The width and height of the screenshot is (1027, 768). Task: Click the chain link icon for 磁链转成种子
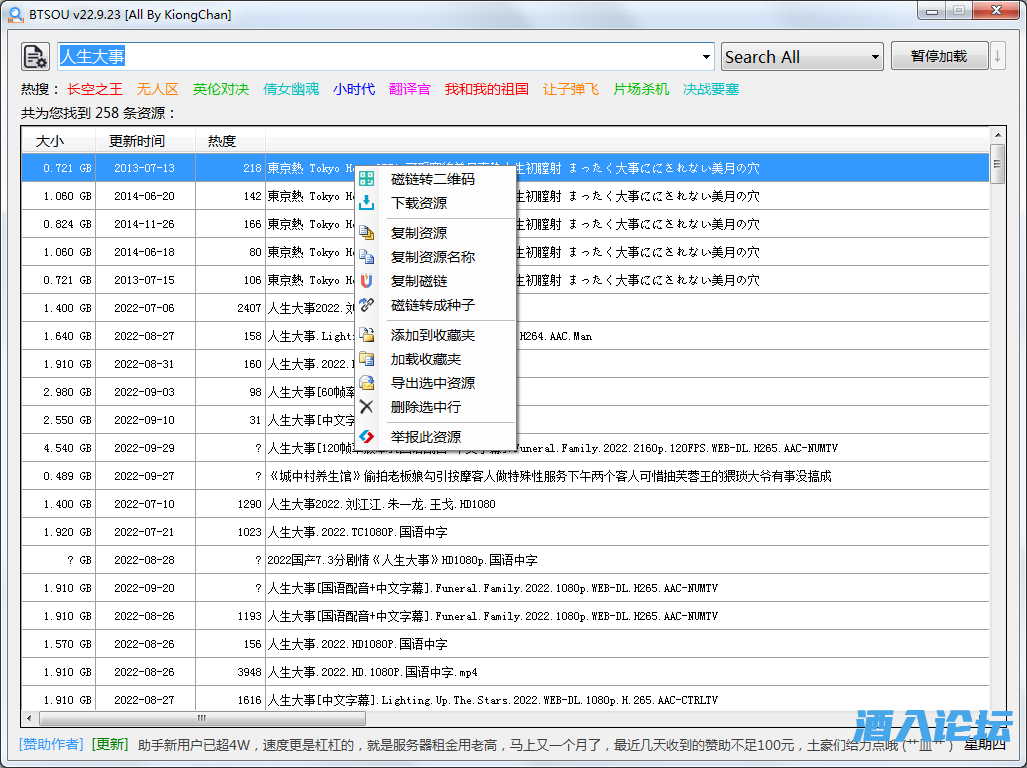[367, 305]
